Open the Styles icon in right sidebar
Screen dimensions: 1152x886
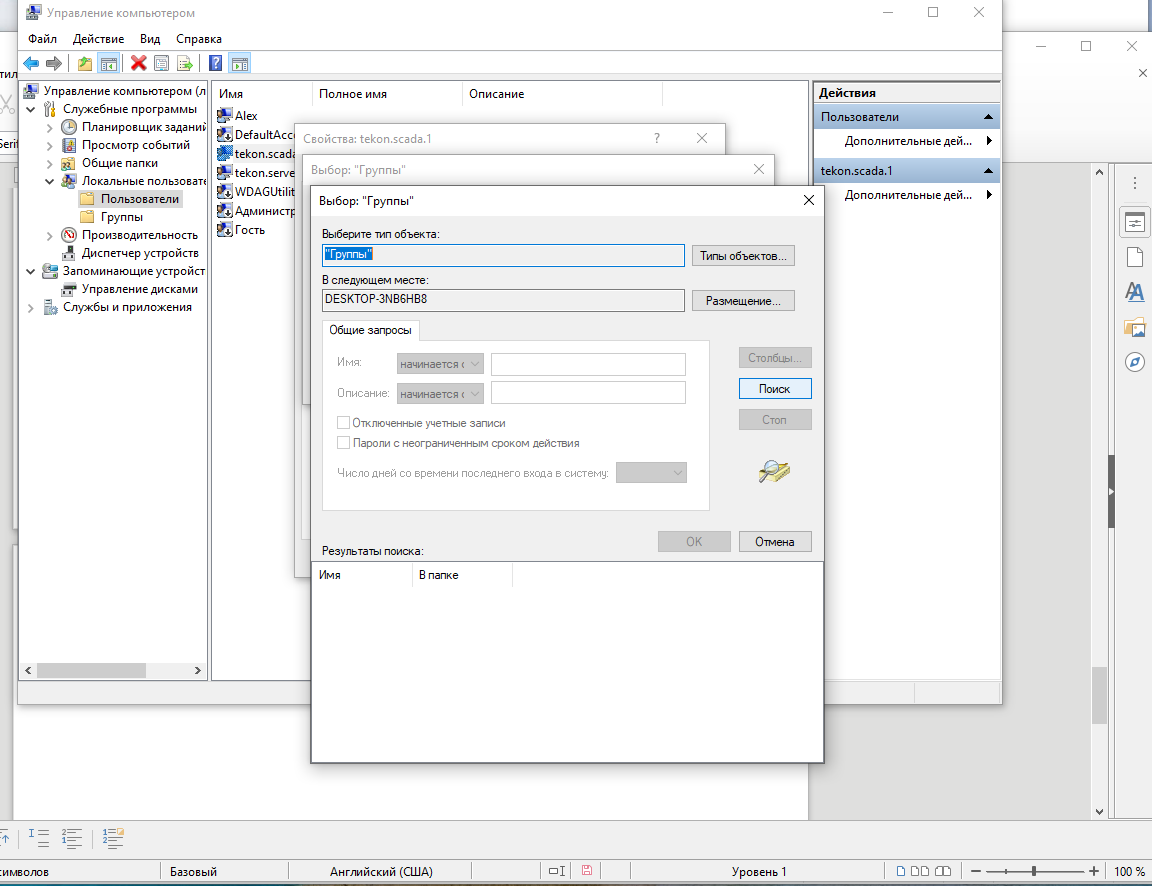tap(1134, 292)
